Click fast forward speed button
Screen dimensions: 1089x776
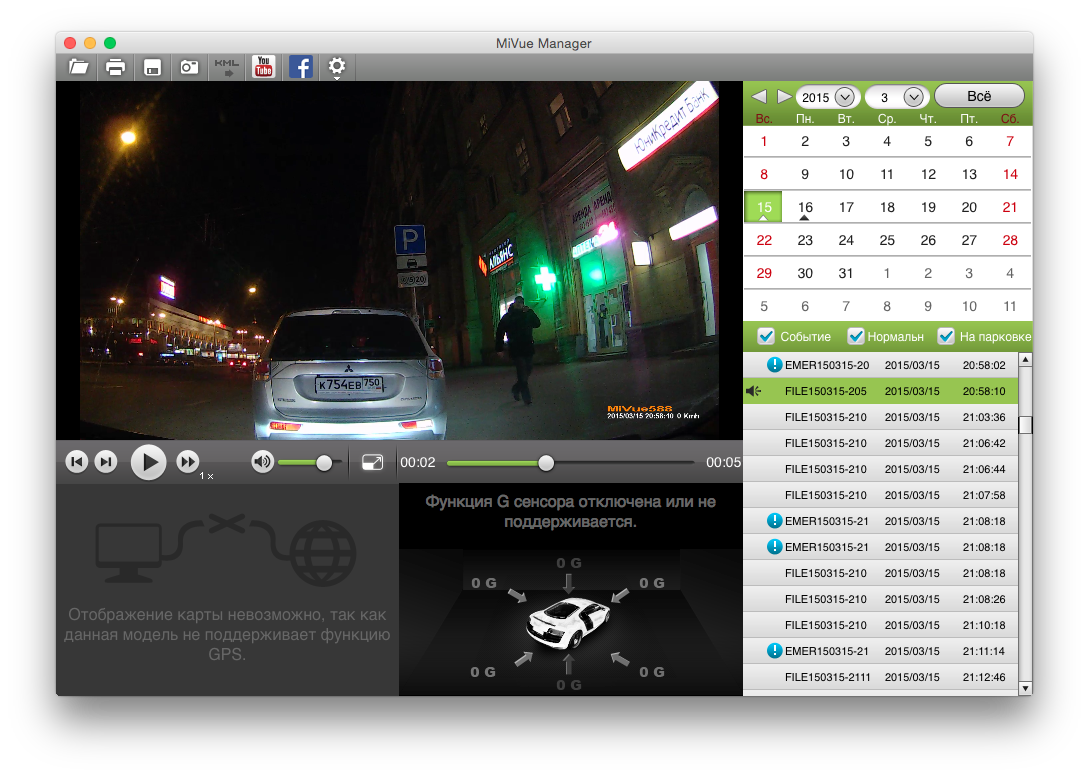point(188,462)
